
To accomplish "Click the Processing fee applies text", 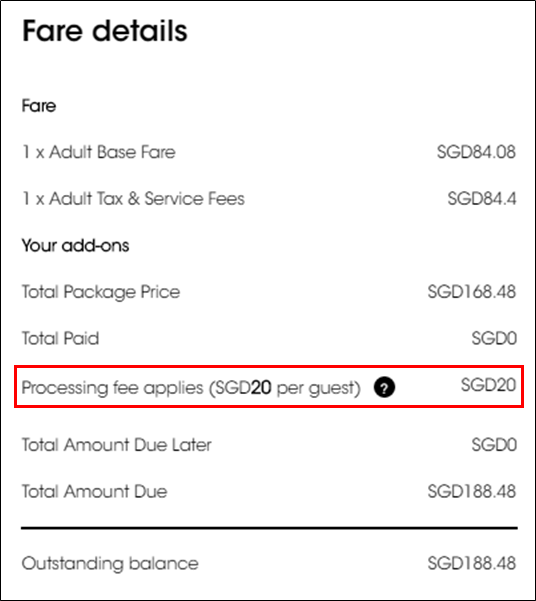I will (x=191, y=388).
